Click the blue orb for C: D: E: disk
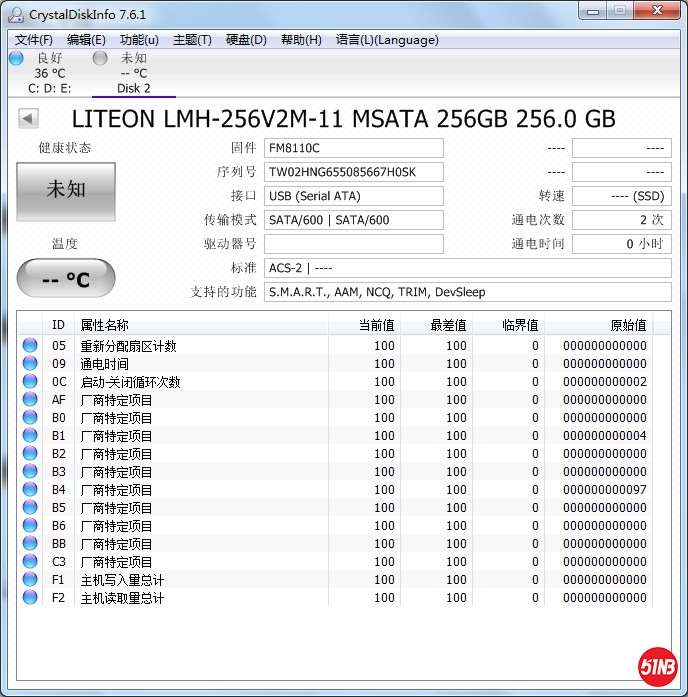Image resolution: width=688 pixels, height=697 pixels. (16, 58)
